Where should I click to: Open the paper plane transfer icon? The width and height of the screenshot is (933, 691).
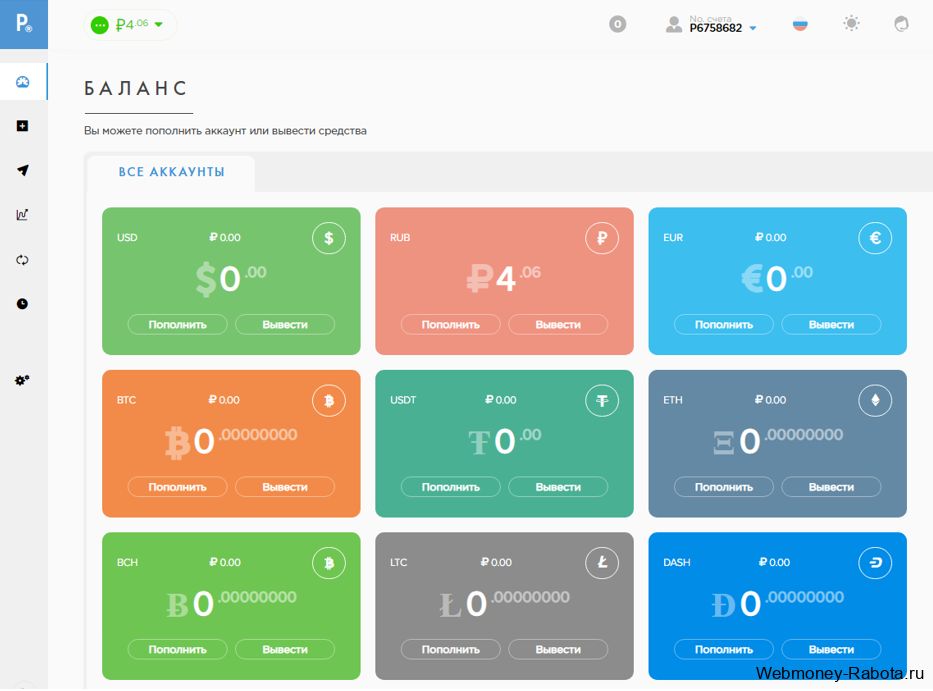tap(23, 170)
